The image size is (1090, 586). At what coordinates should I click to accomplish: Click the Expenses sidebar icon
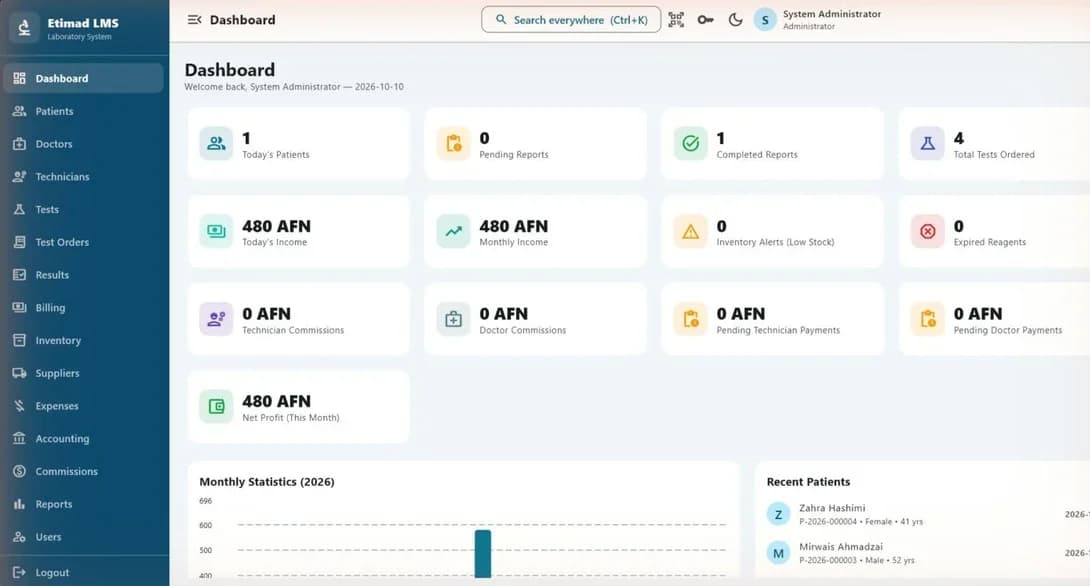click(19, 406)
